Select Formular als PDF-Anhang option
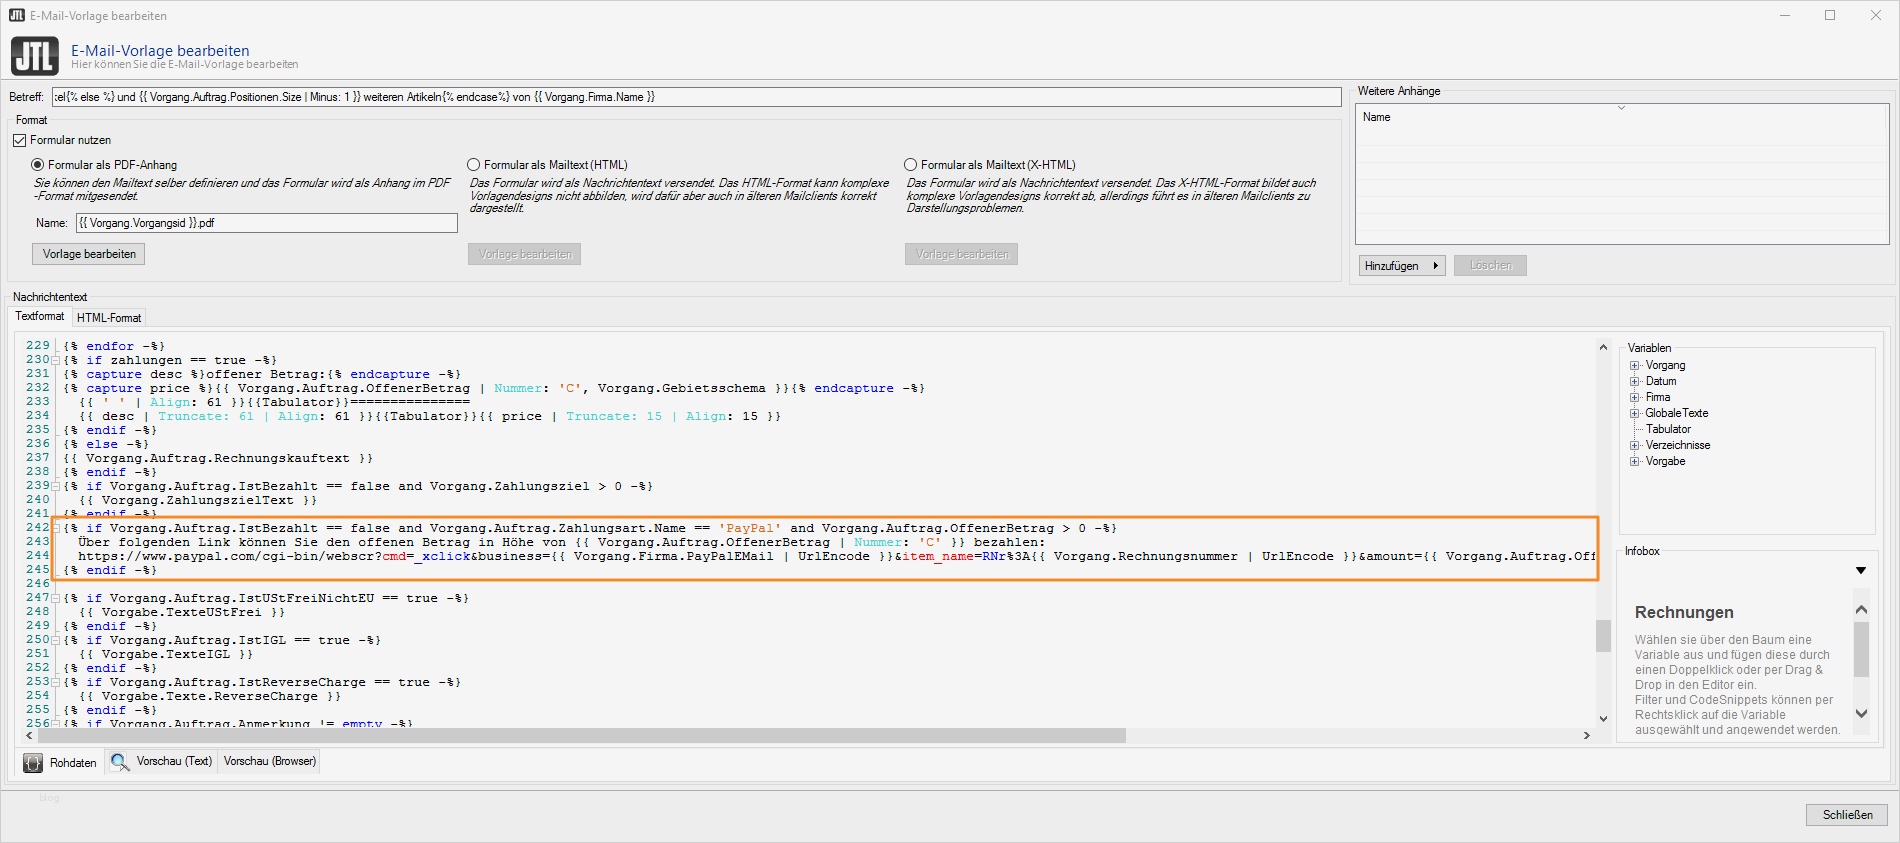This screenshot has width=1900, height=843. pos(38,165)
